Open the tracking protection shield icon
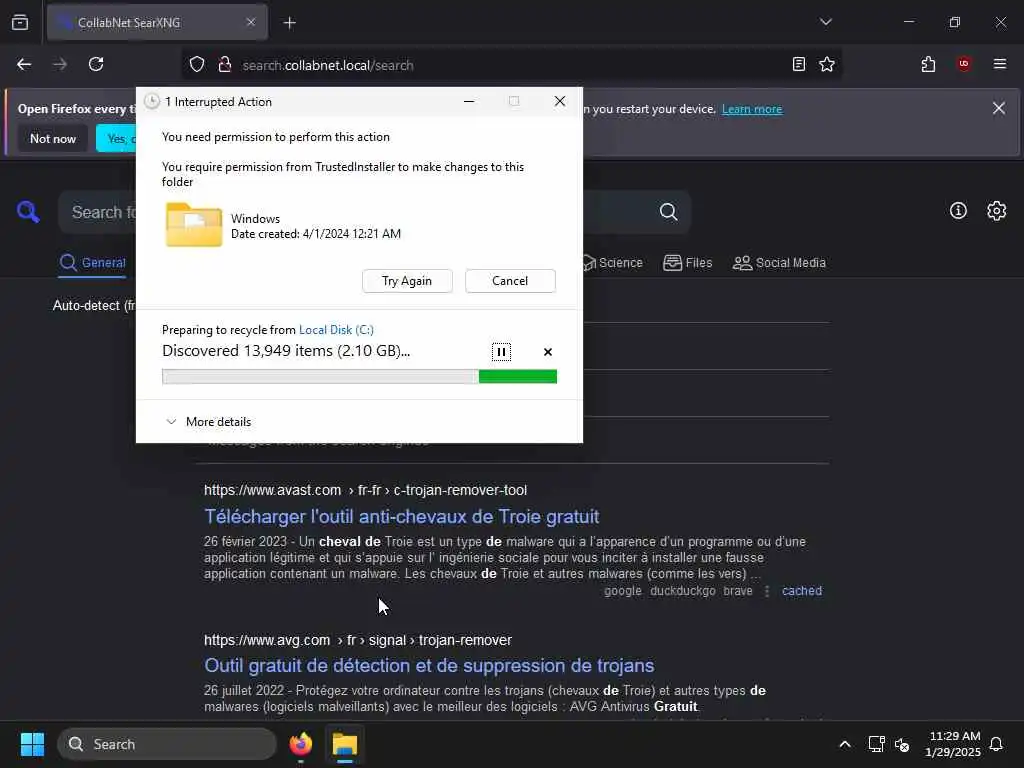 [x=197, y=65]
